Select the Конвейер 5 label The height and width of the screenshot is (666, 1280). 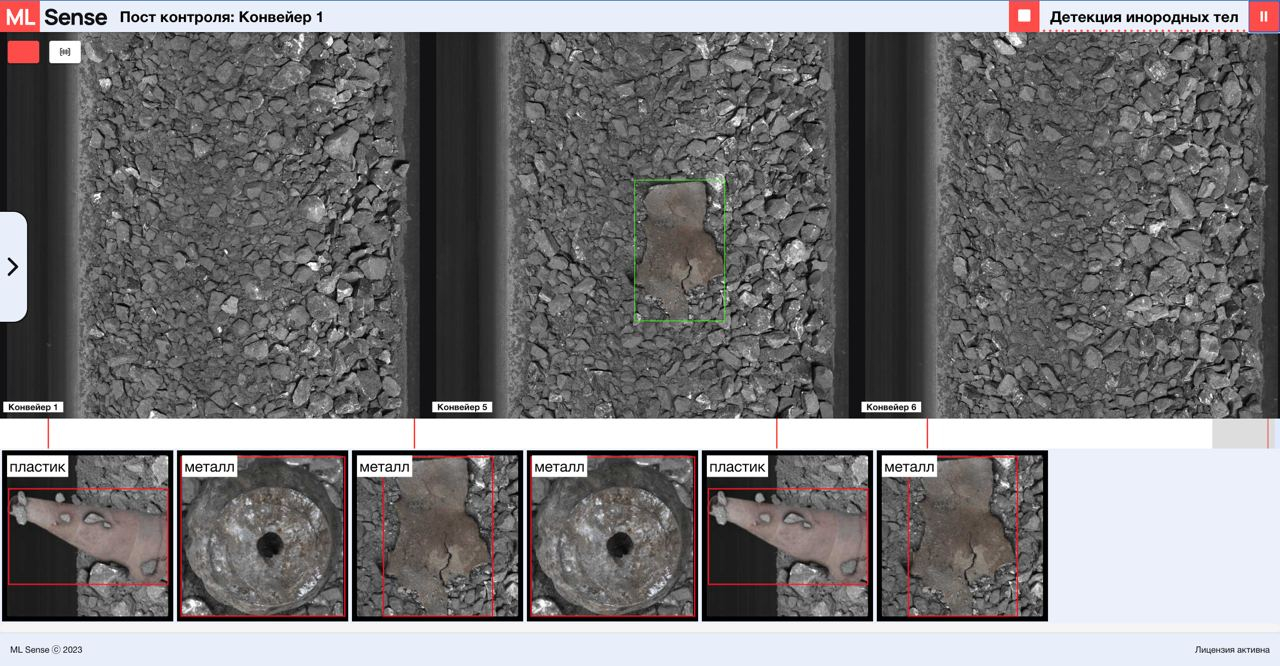(x=463, y=407)
